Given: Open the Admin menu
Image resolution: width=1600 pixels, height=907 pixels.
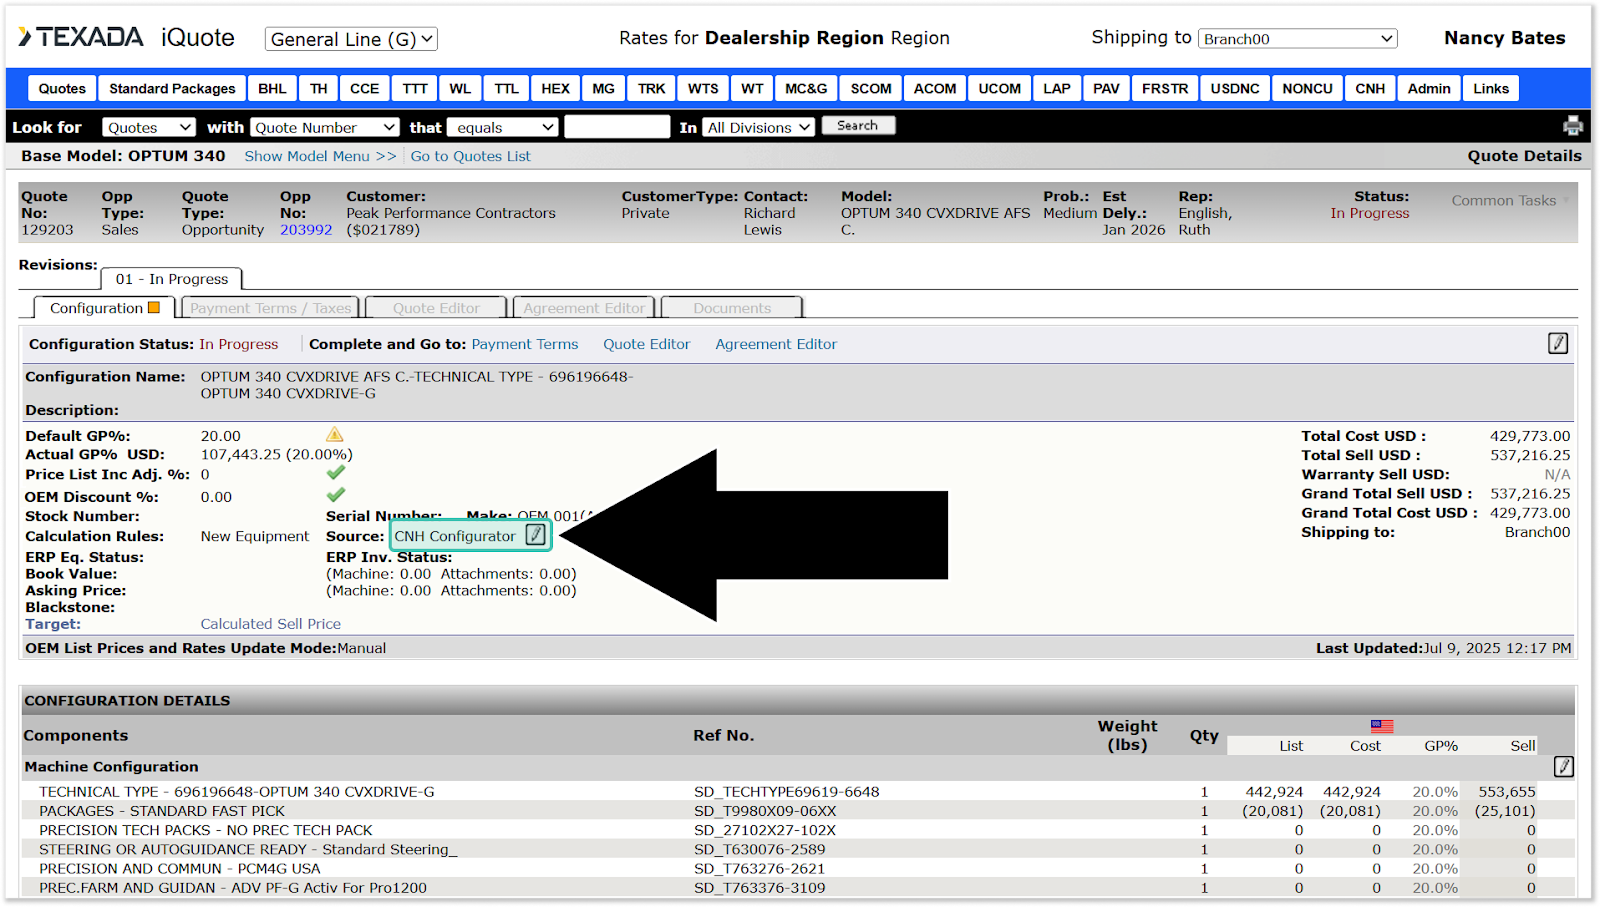Looking at the screenshot, I should pos(1429,88).
